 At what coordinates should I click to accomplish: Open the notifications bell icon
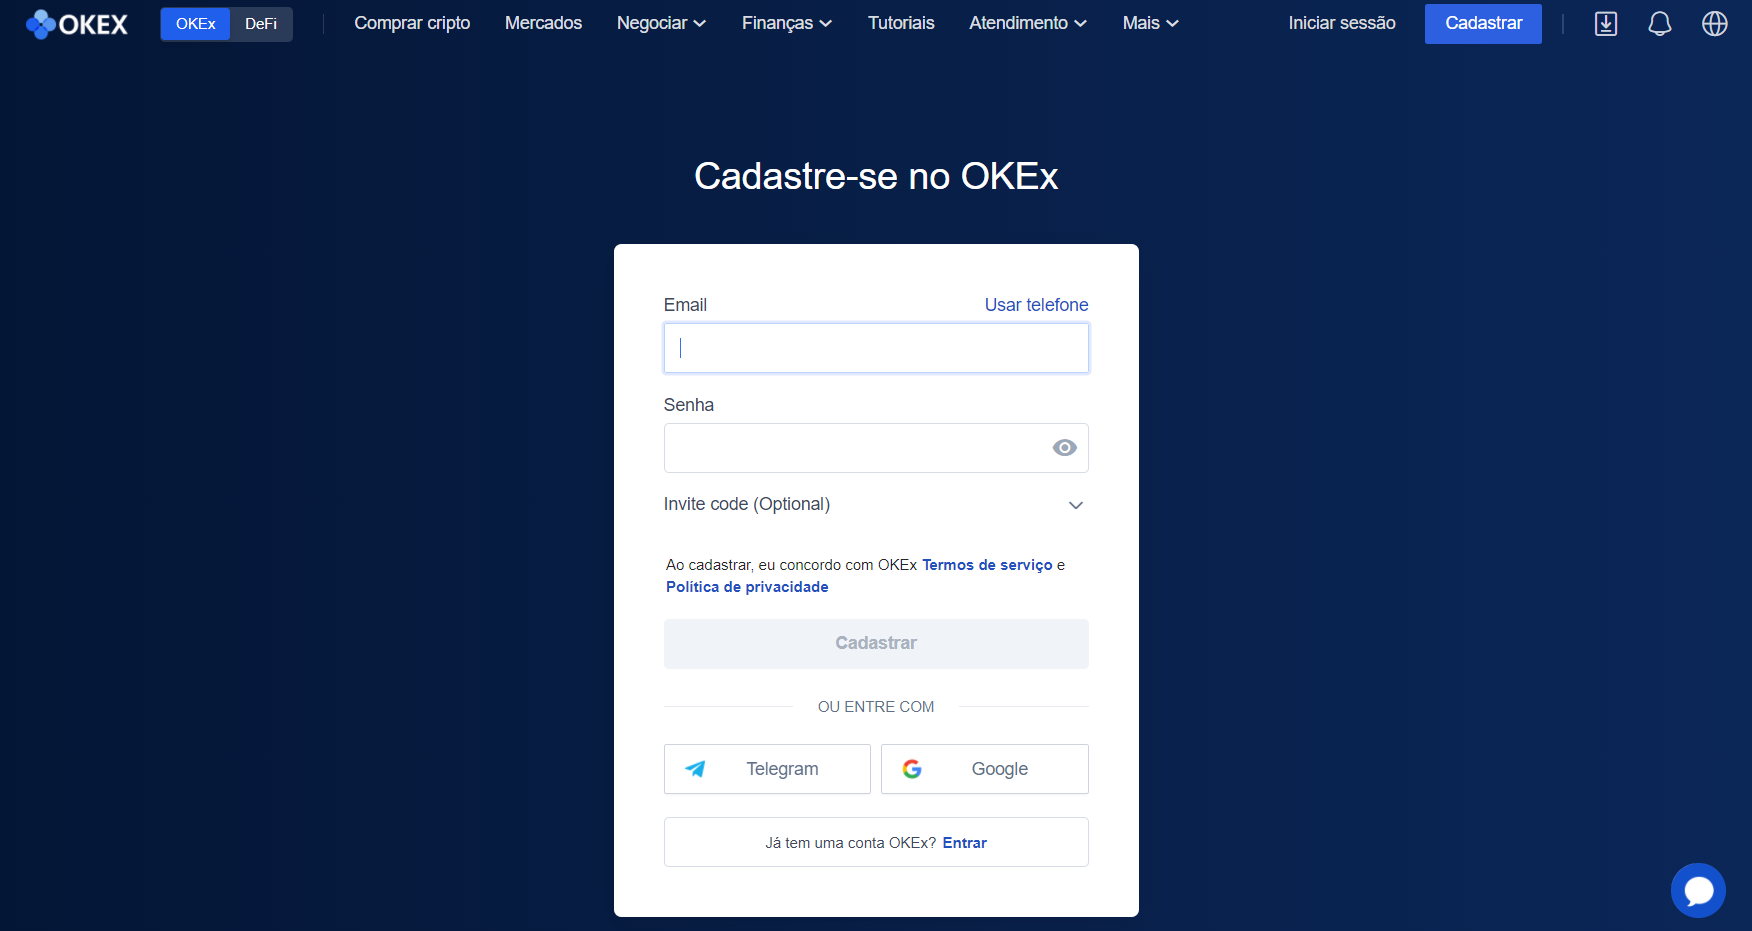[x=1660, y=24]
